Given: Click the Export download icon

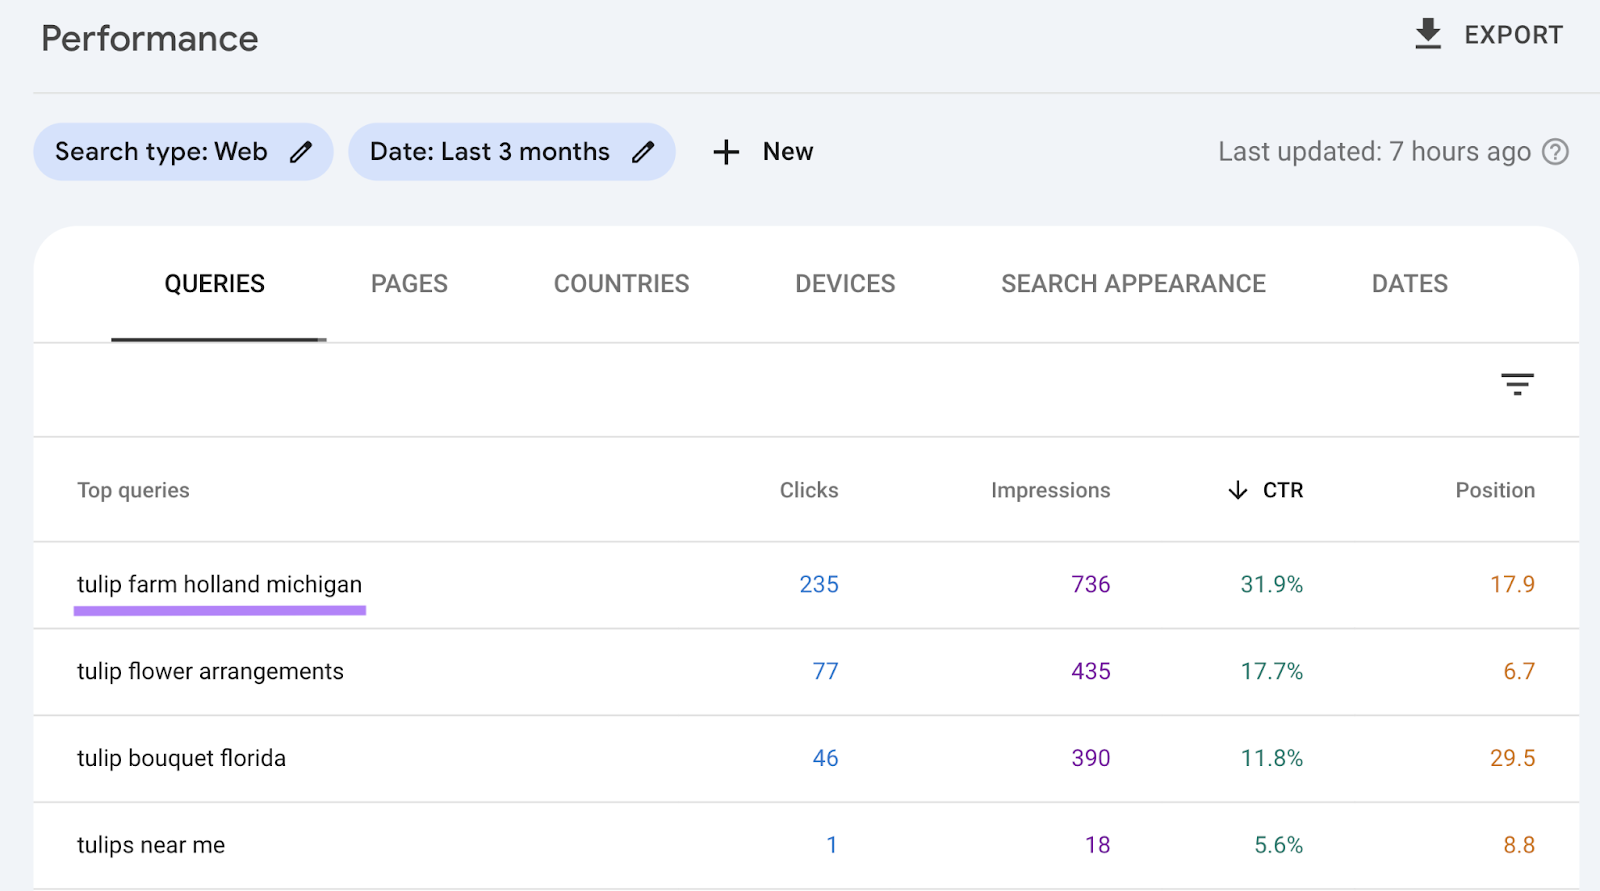Looking at the screenshot, I should click(x=1428, y=34).
